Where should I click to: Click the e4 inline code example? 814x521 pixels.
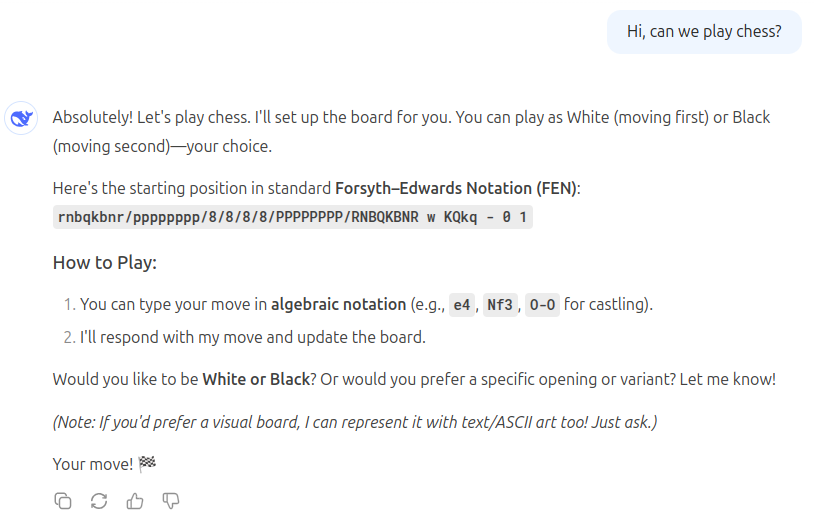[x=461, y=305]
